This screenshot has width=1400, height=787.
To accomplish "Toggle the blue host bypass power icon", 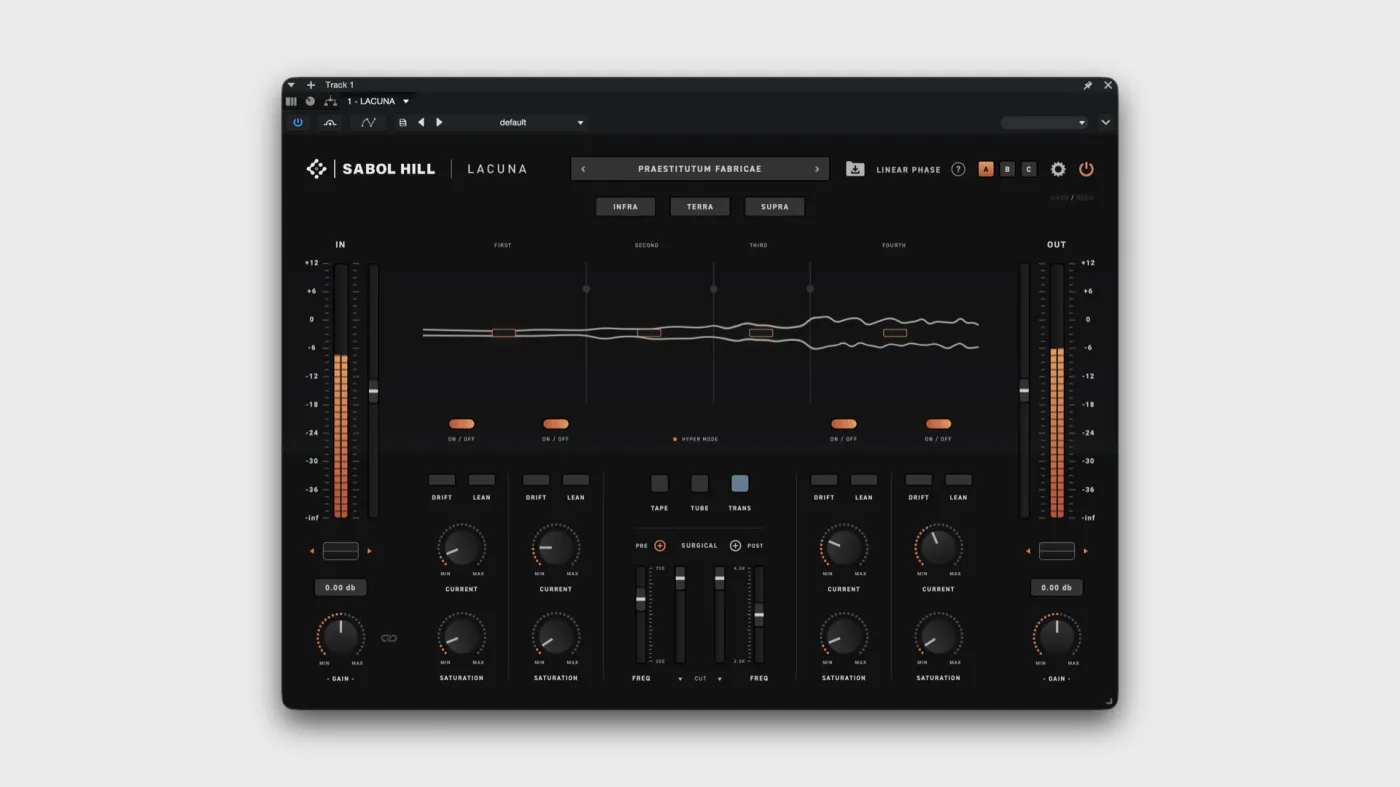I will tap(298, 123).
